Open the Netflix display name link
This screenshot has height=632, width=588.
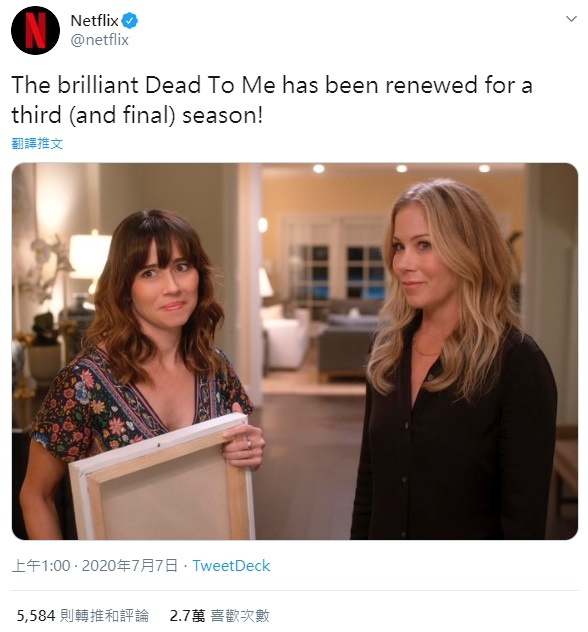pos(94,21)
